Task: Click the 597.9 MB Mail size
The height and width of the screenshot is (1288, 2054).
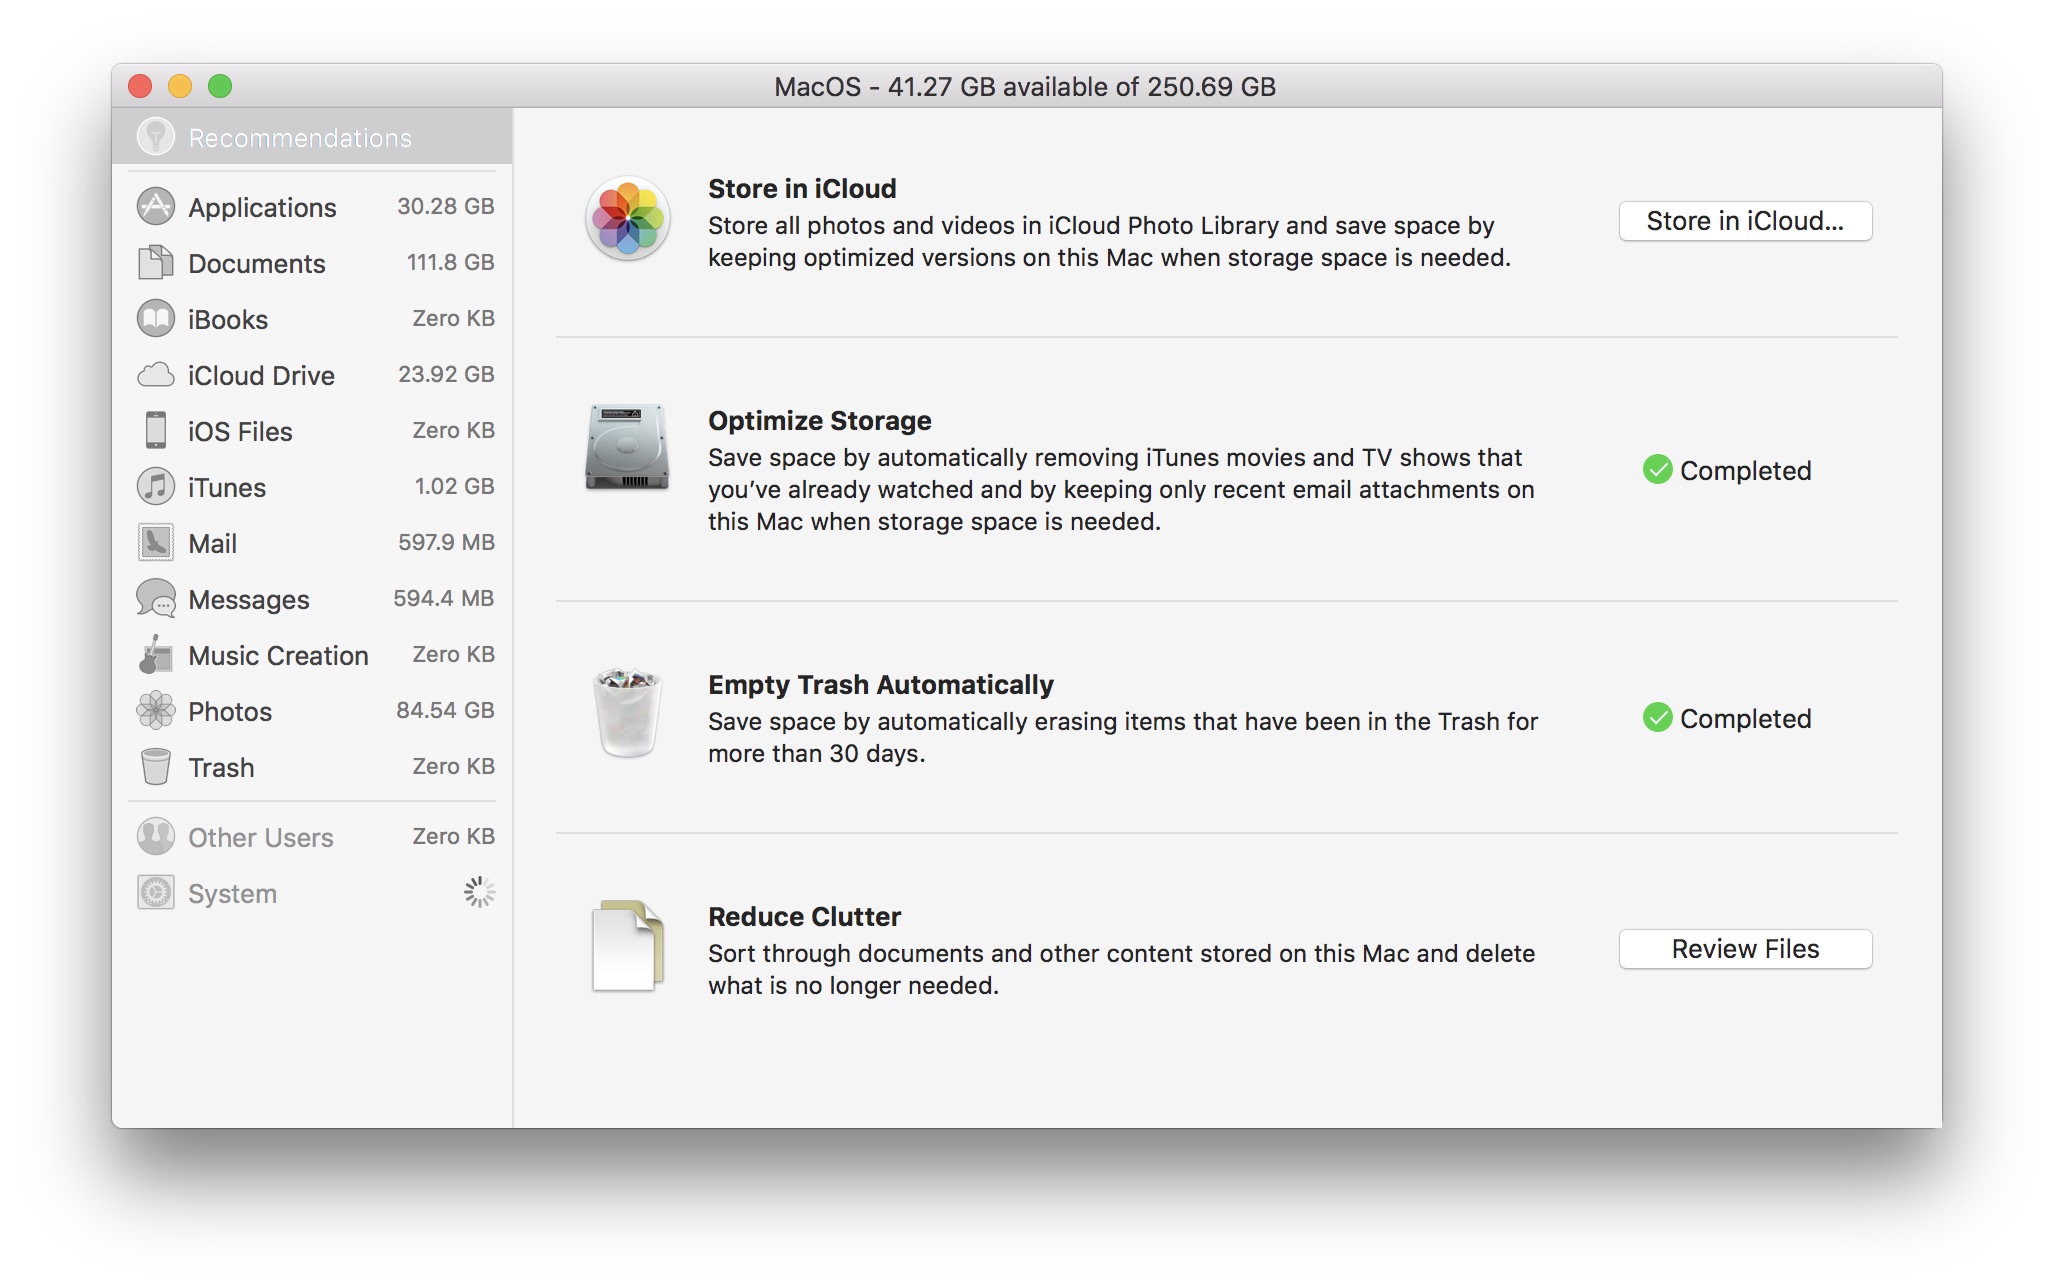Action: tap(446, 542)
